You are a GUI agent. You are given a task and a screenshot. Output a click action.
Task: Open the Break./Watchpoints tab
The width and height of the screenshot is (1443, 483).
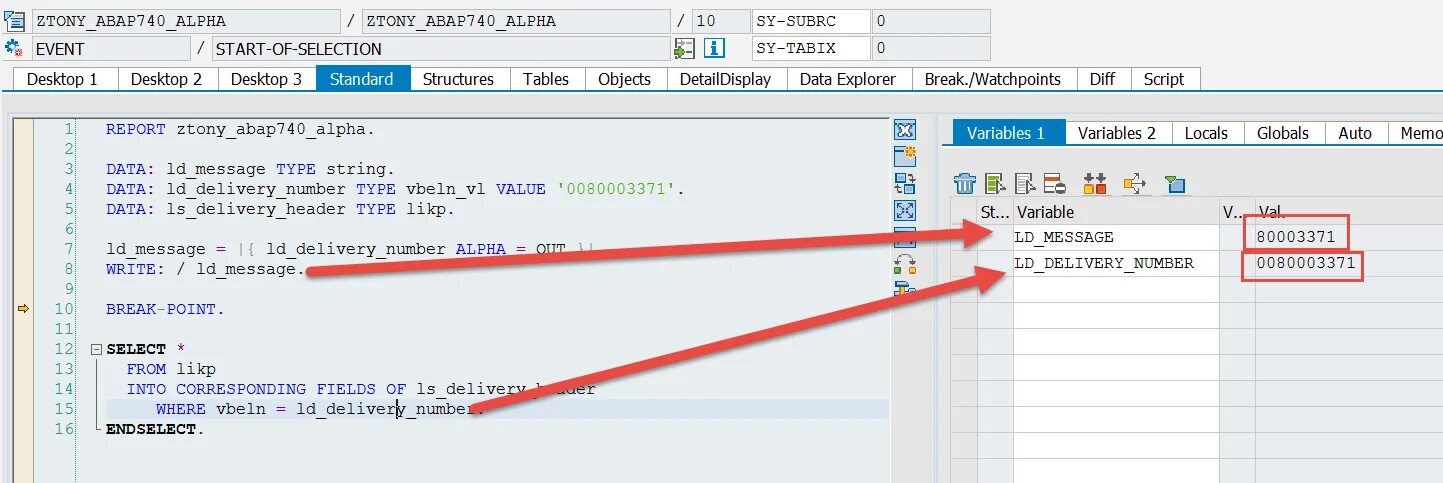[x=993, y=79]
